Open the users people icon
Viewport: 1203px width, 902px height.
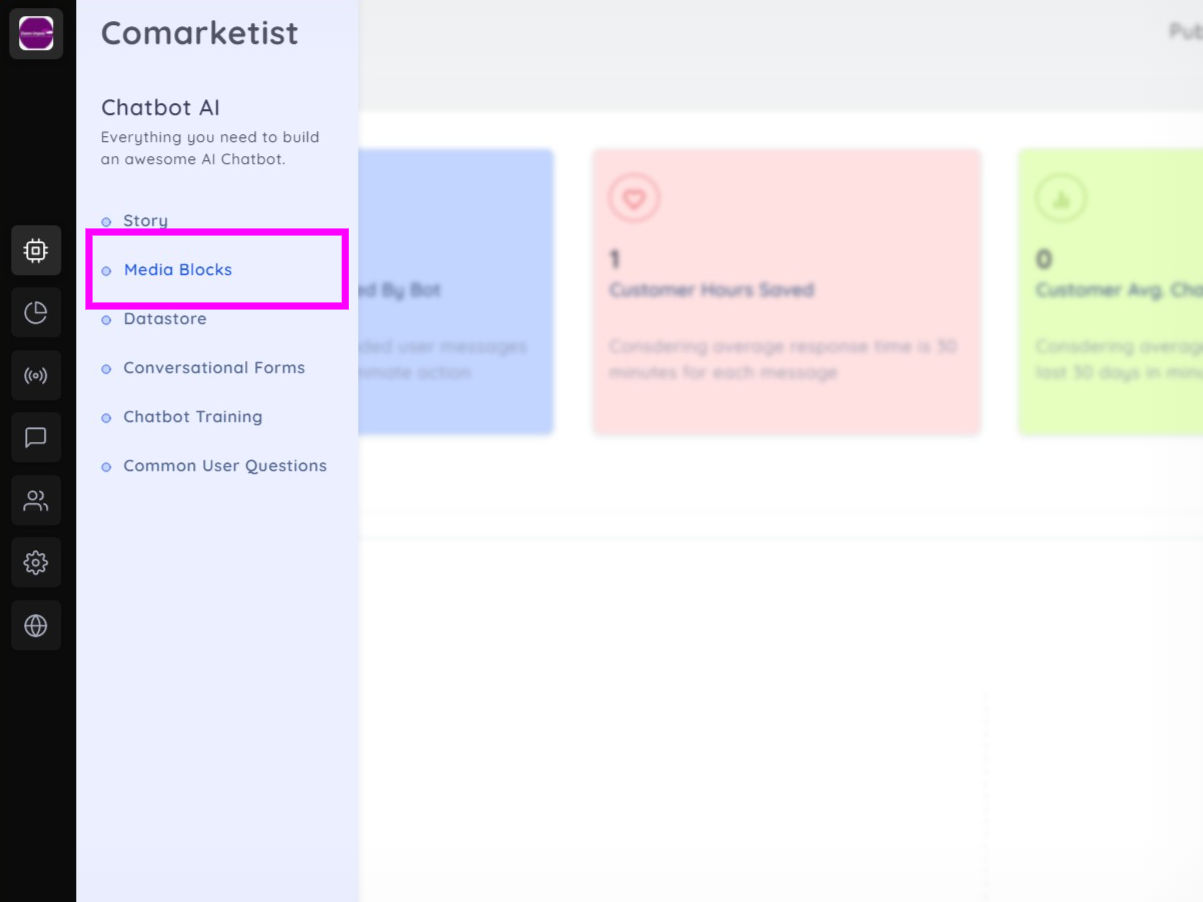point(36,501)
